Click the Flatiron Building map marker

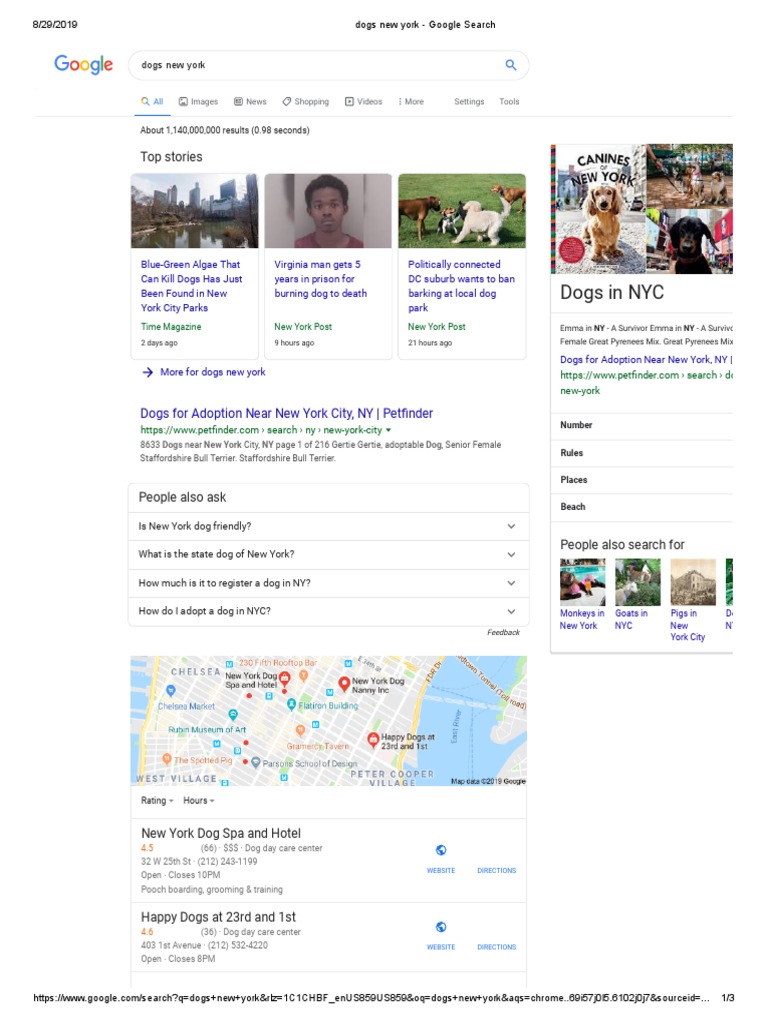pyautogui.click(x=292, y=705)
